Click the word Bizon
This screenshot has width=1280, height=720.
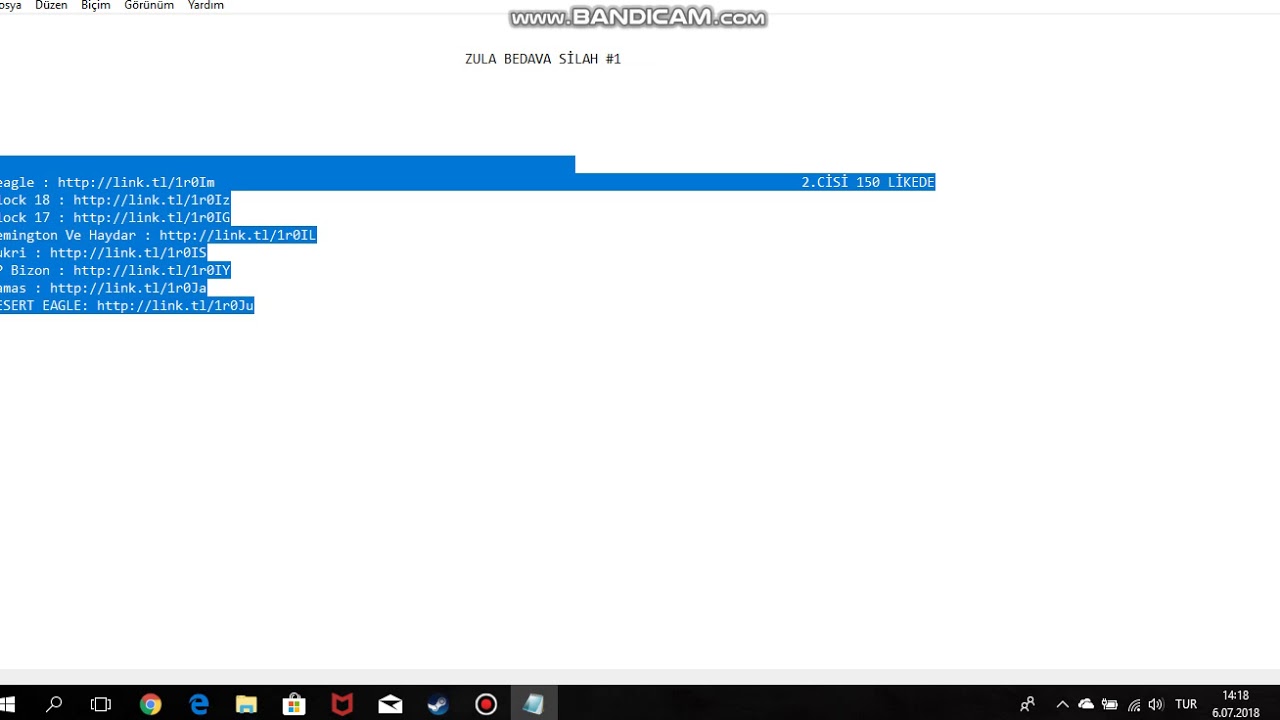[x=30, y=270]
